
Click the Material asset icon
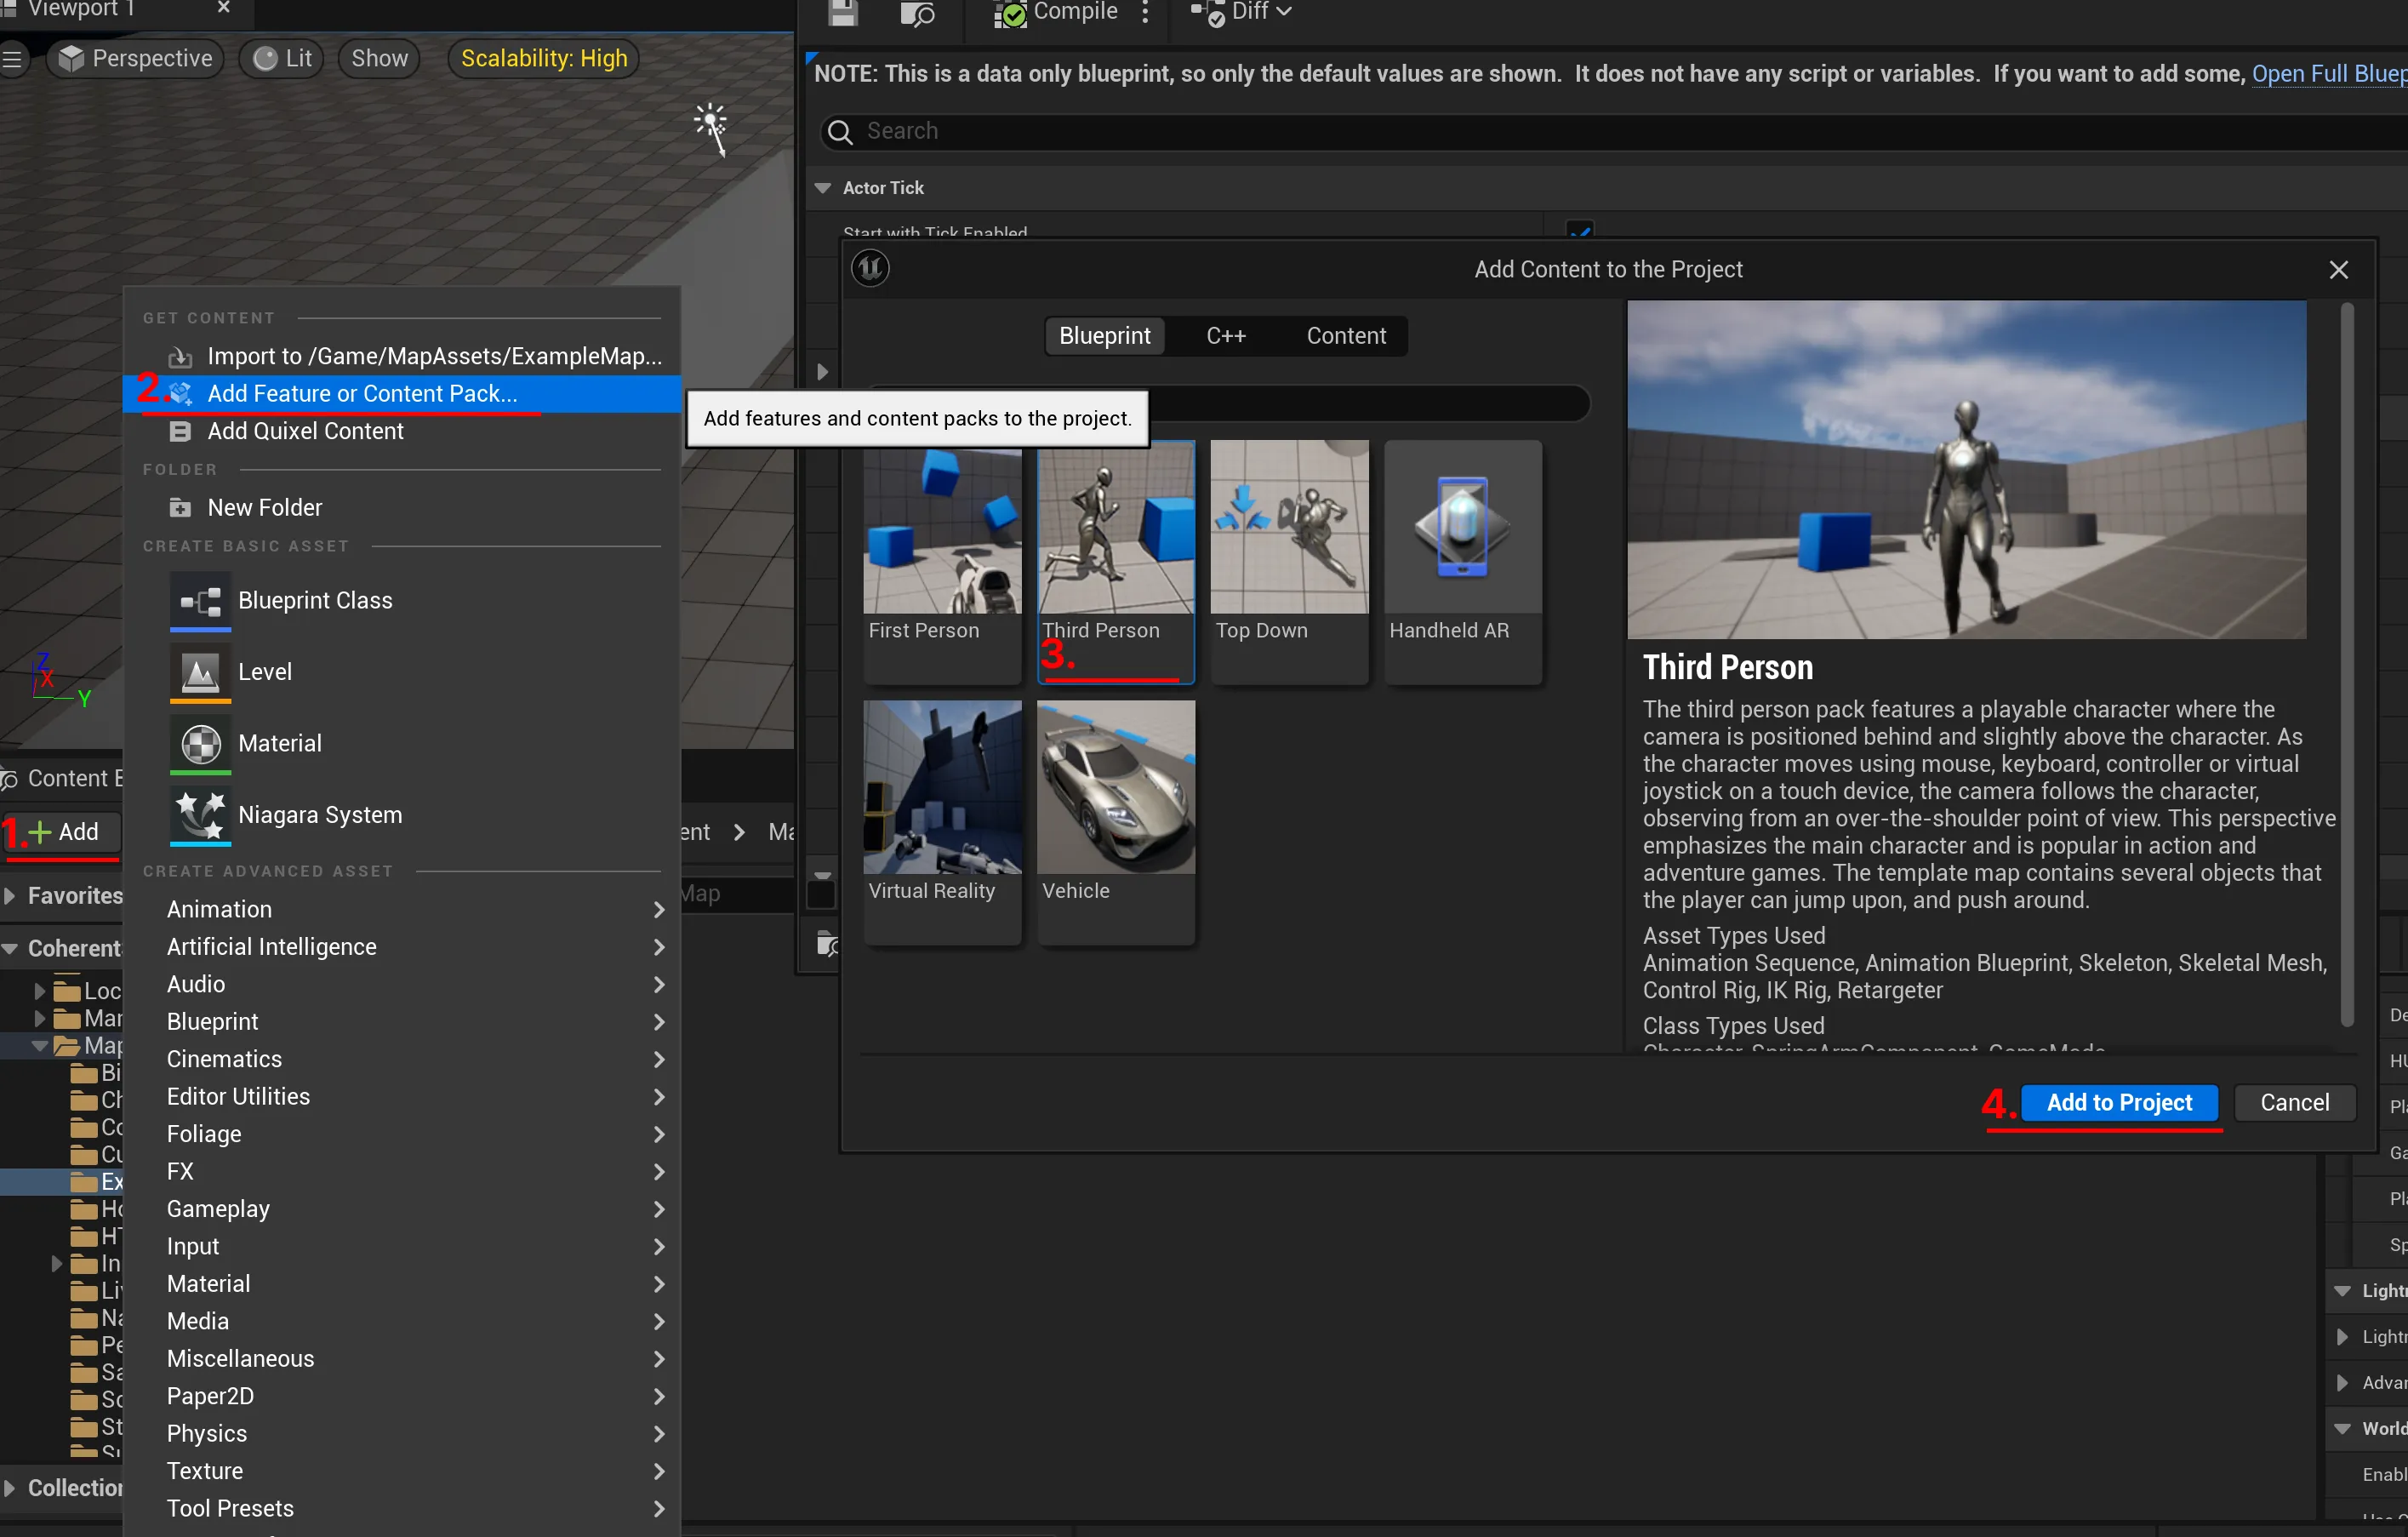(200, 744)
